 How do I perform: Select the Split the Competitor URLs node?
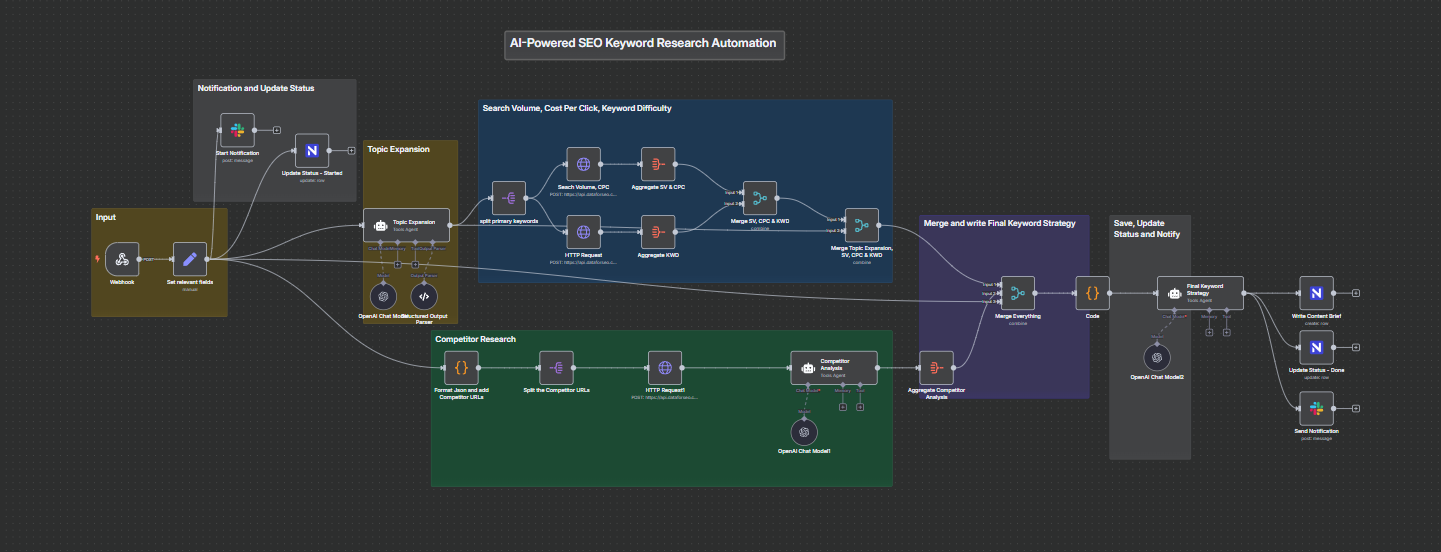pyautogui.click(x=556, y=367)
